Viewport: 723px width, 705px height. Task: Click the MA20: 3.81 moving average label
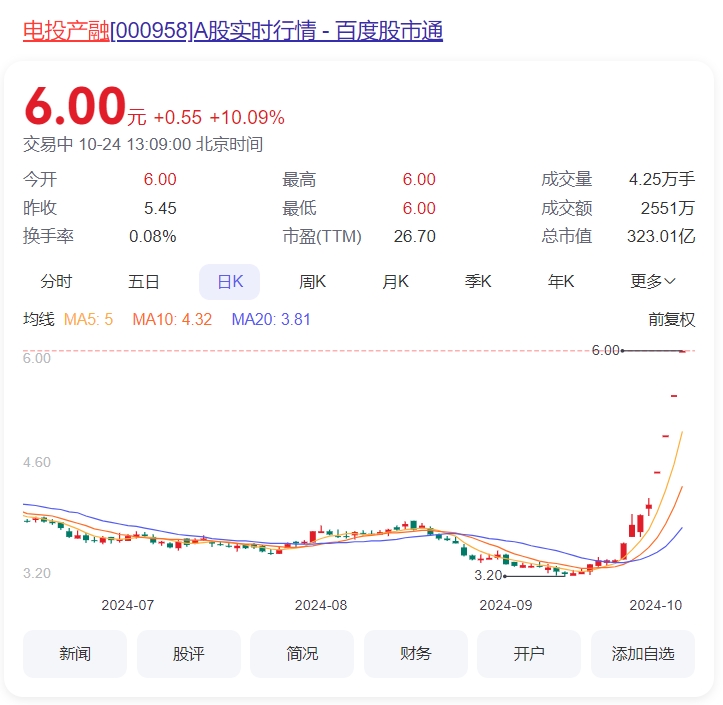271,320
